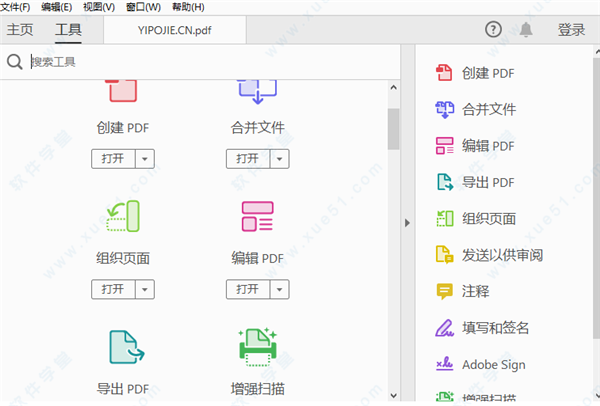This screenshot has width=600, height=406.
Task: Switch to the 主页 tab
Action: tap(20, 29)
